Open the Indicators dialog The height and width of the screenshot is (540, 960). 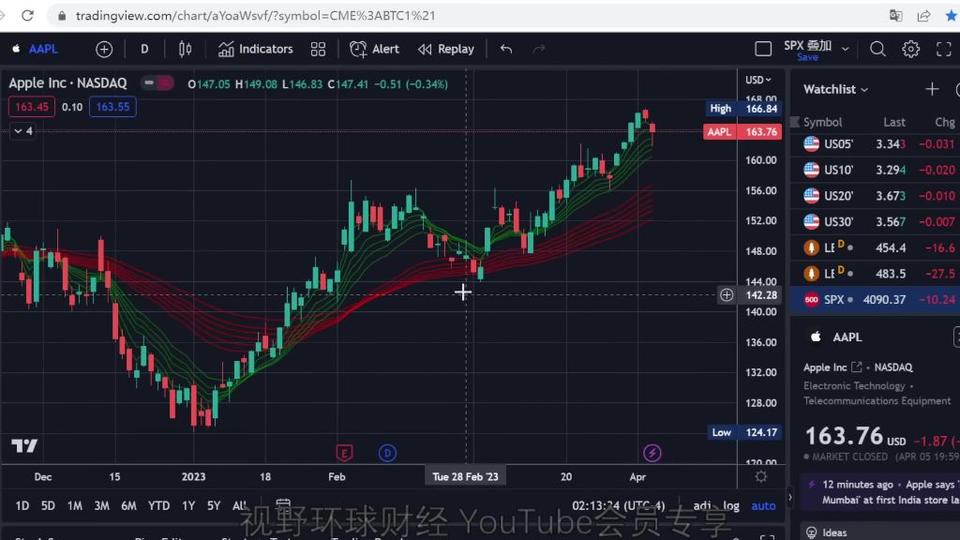(256, 49)
